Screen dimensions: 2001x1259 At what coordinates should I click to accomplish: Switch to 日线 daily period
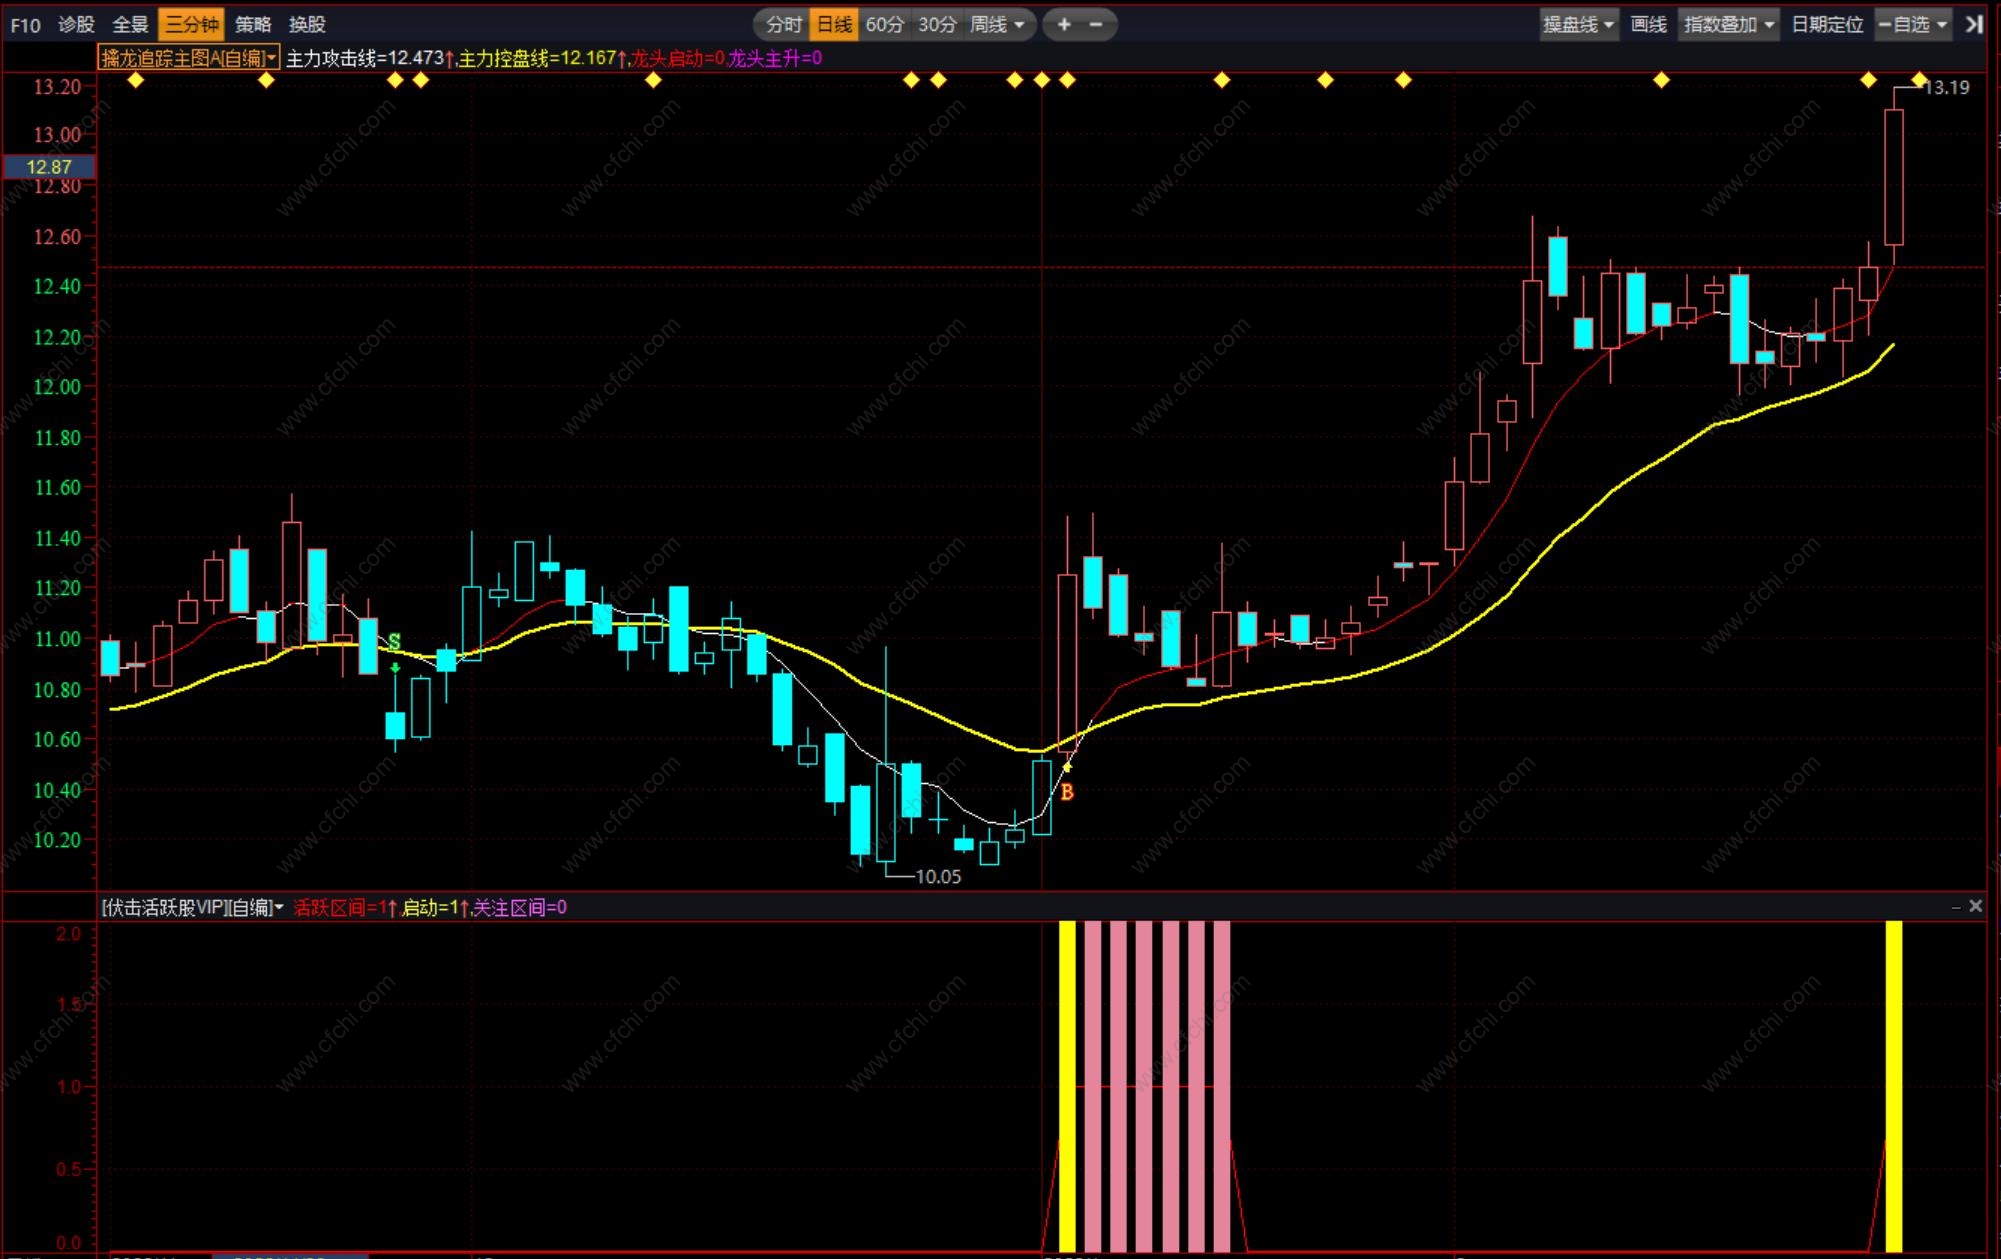(x=834, y=25)
